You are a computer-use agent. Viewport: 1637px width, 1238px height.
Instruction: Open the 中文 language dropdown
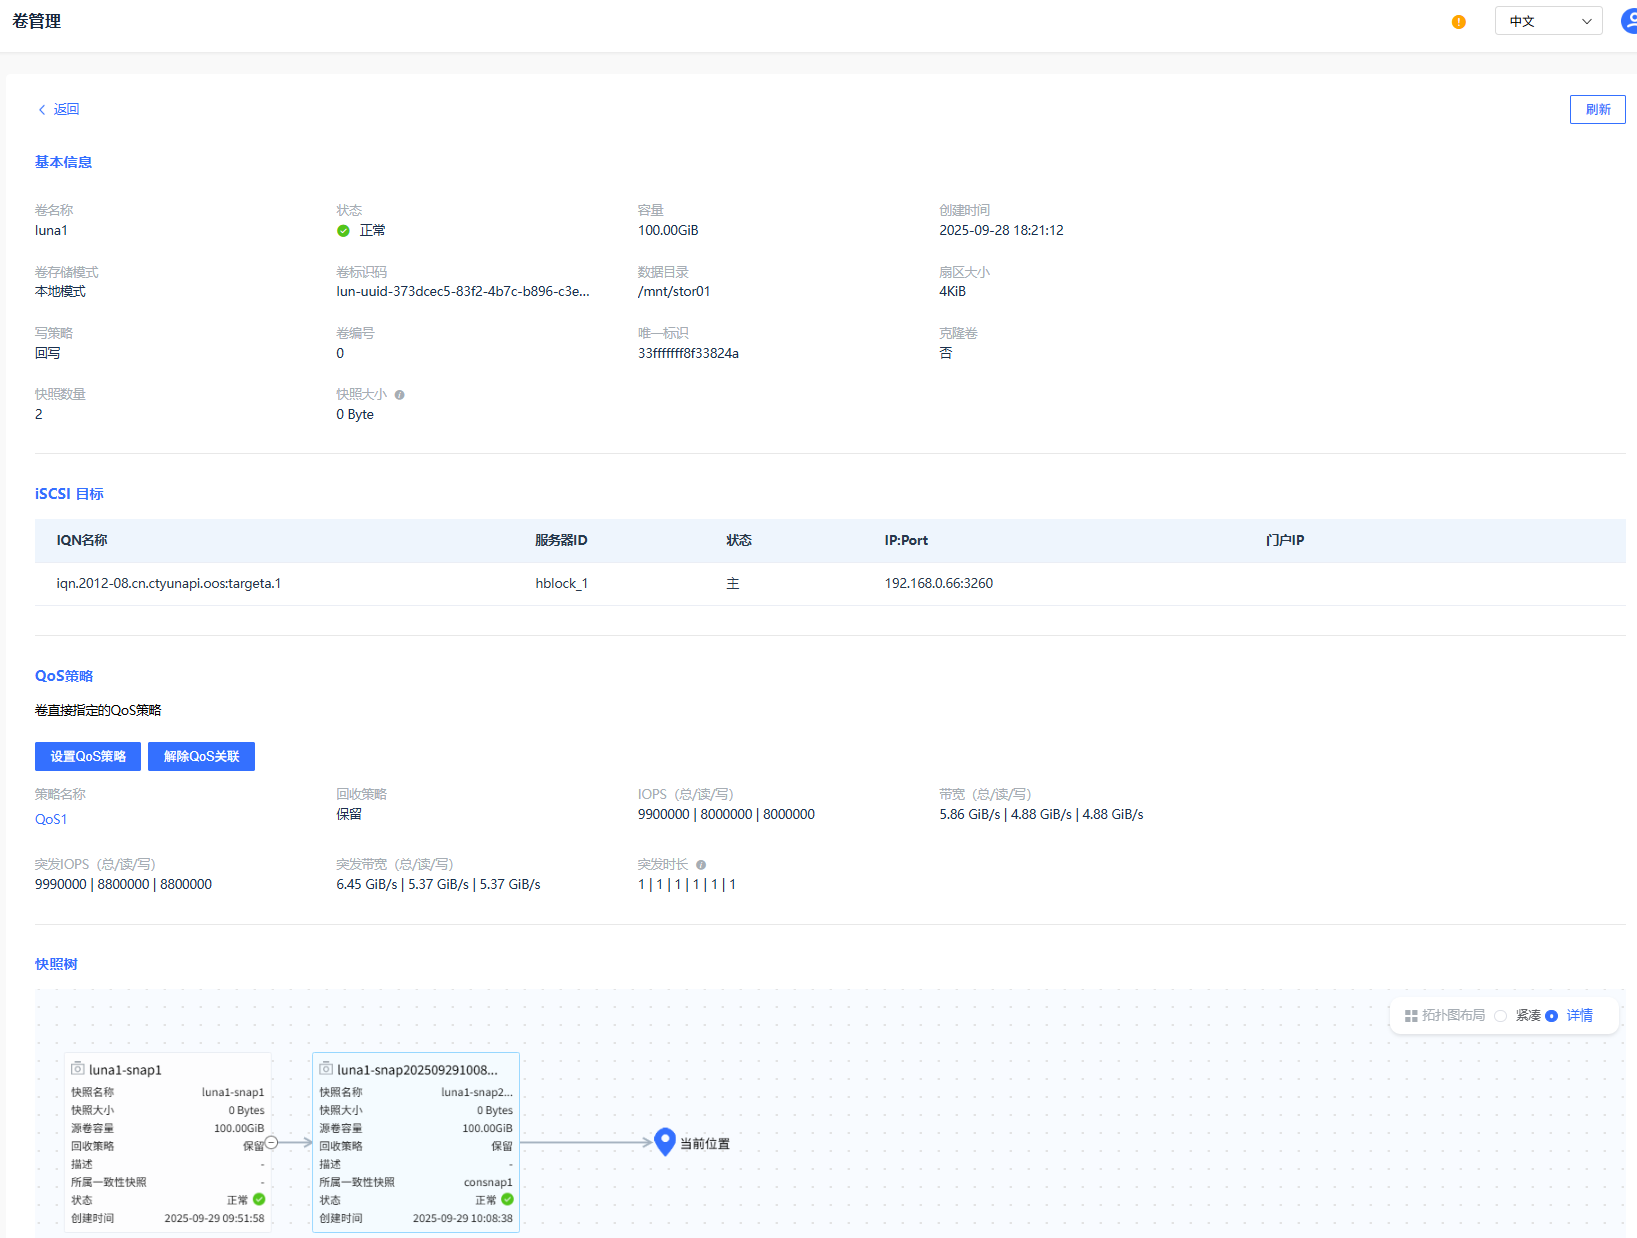(1548, 21)
